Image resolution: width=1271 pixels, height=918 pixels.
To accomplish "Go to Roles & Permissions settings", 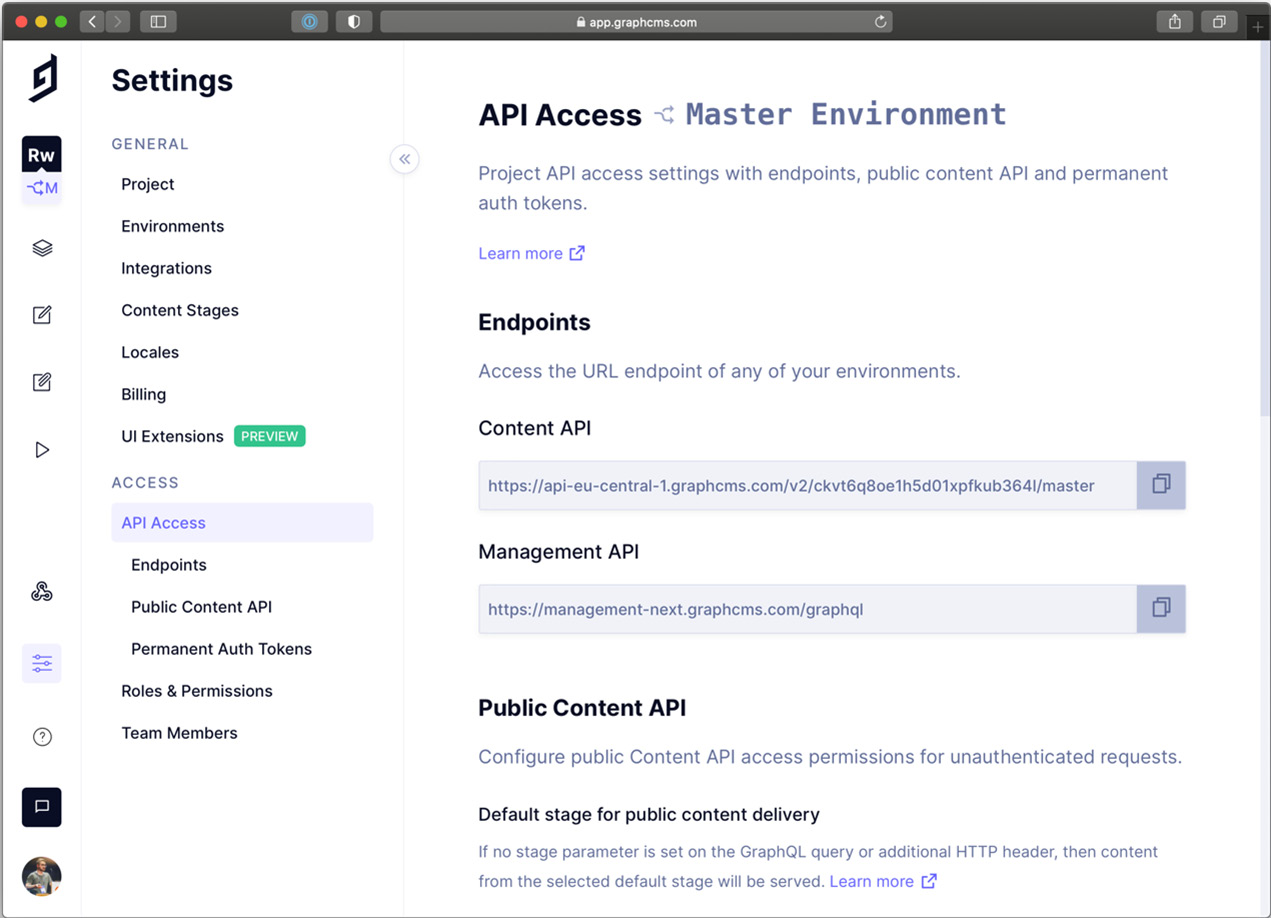I will click(x=196, y=690).
